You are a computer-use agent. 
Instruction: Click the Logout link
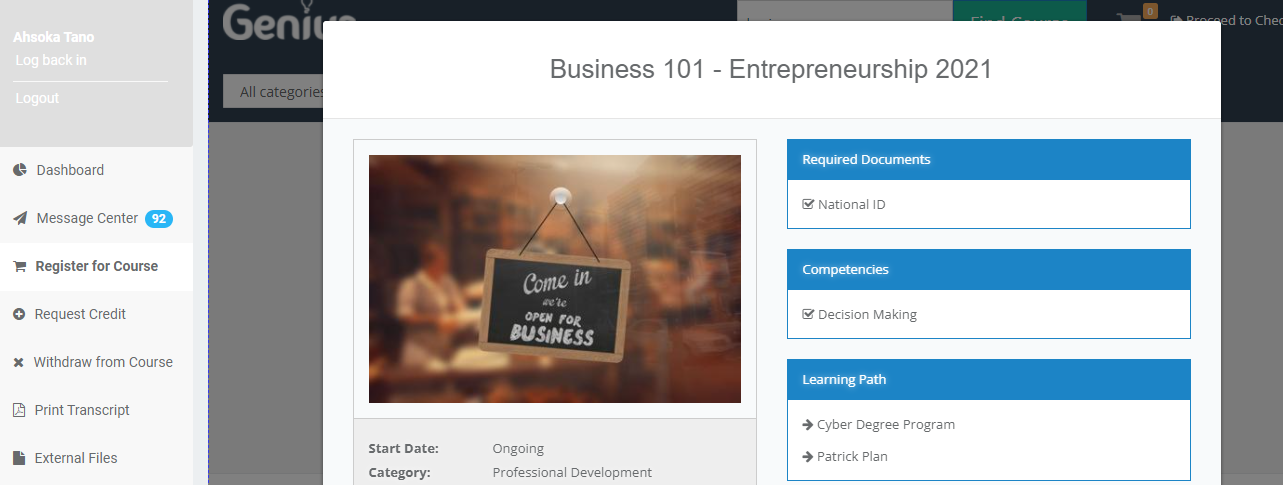pyautogui.click(x=37, y=98)
